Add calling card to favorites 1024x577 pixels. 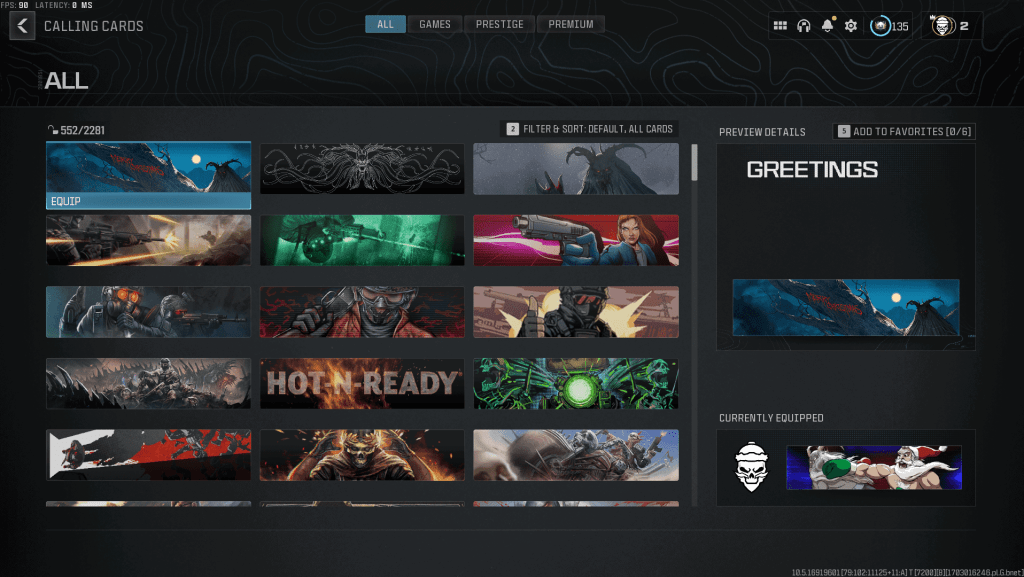pyautogui.click(x=904, y=132)
